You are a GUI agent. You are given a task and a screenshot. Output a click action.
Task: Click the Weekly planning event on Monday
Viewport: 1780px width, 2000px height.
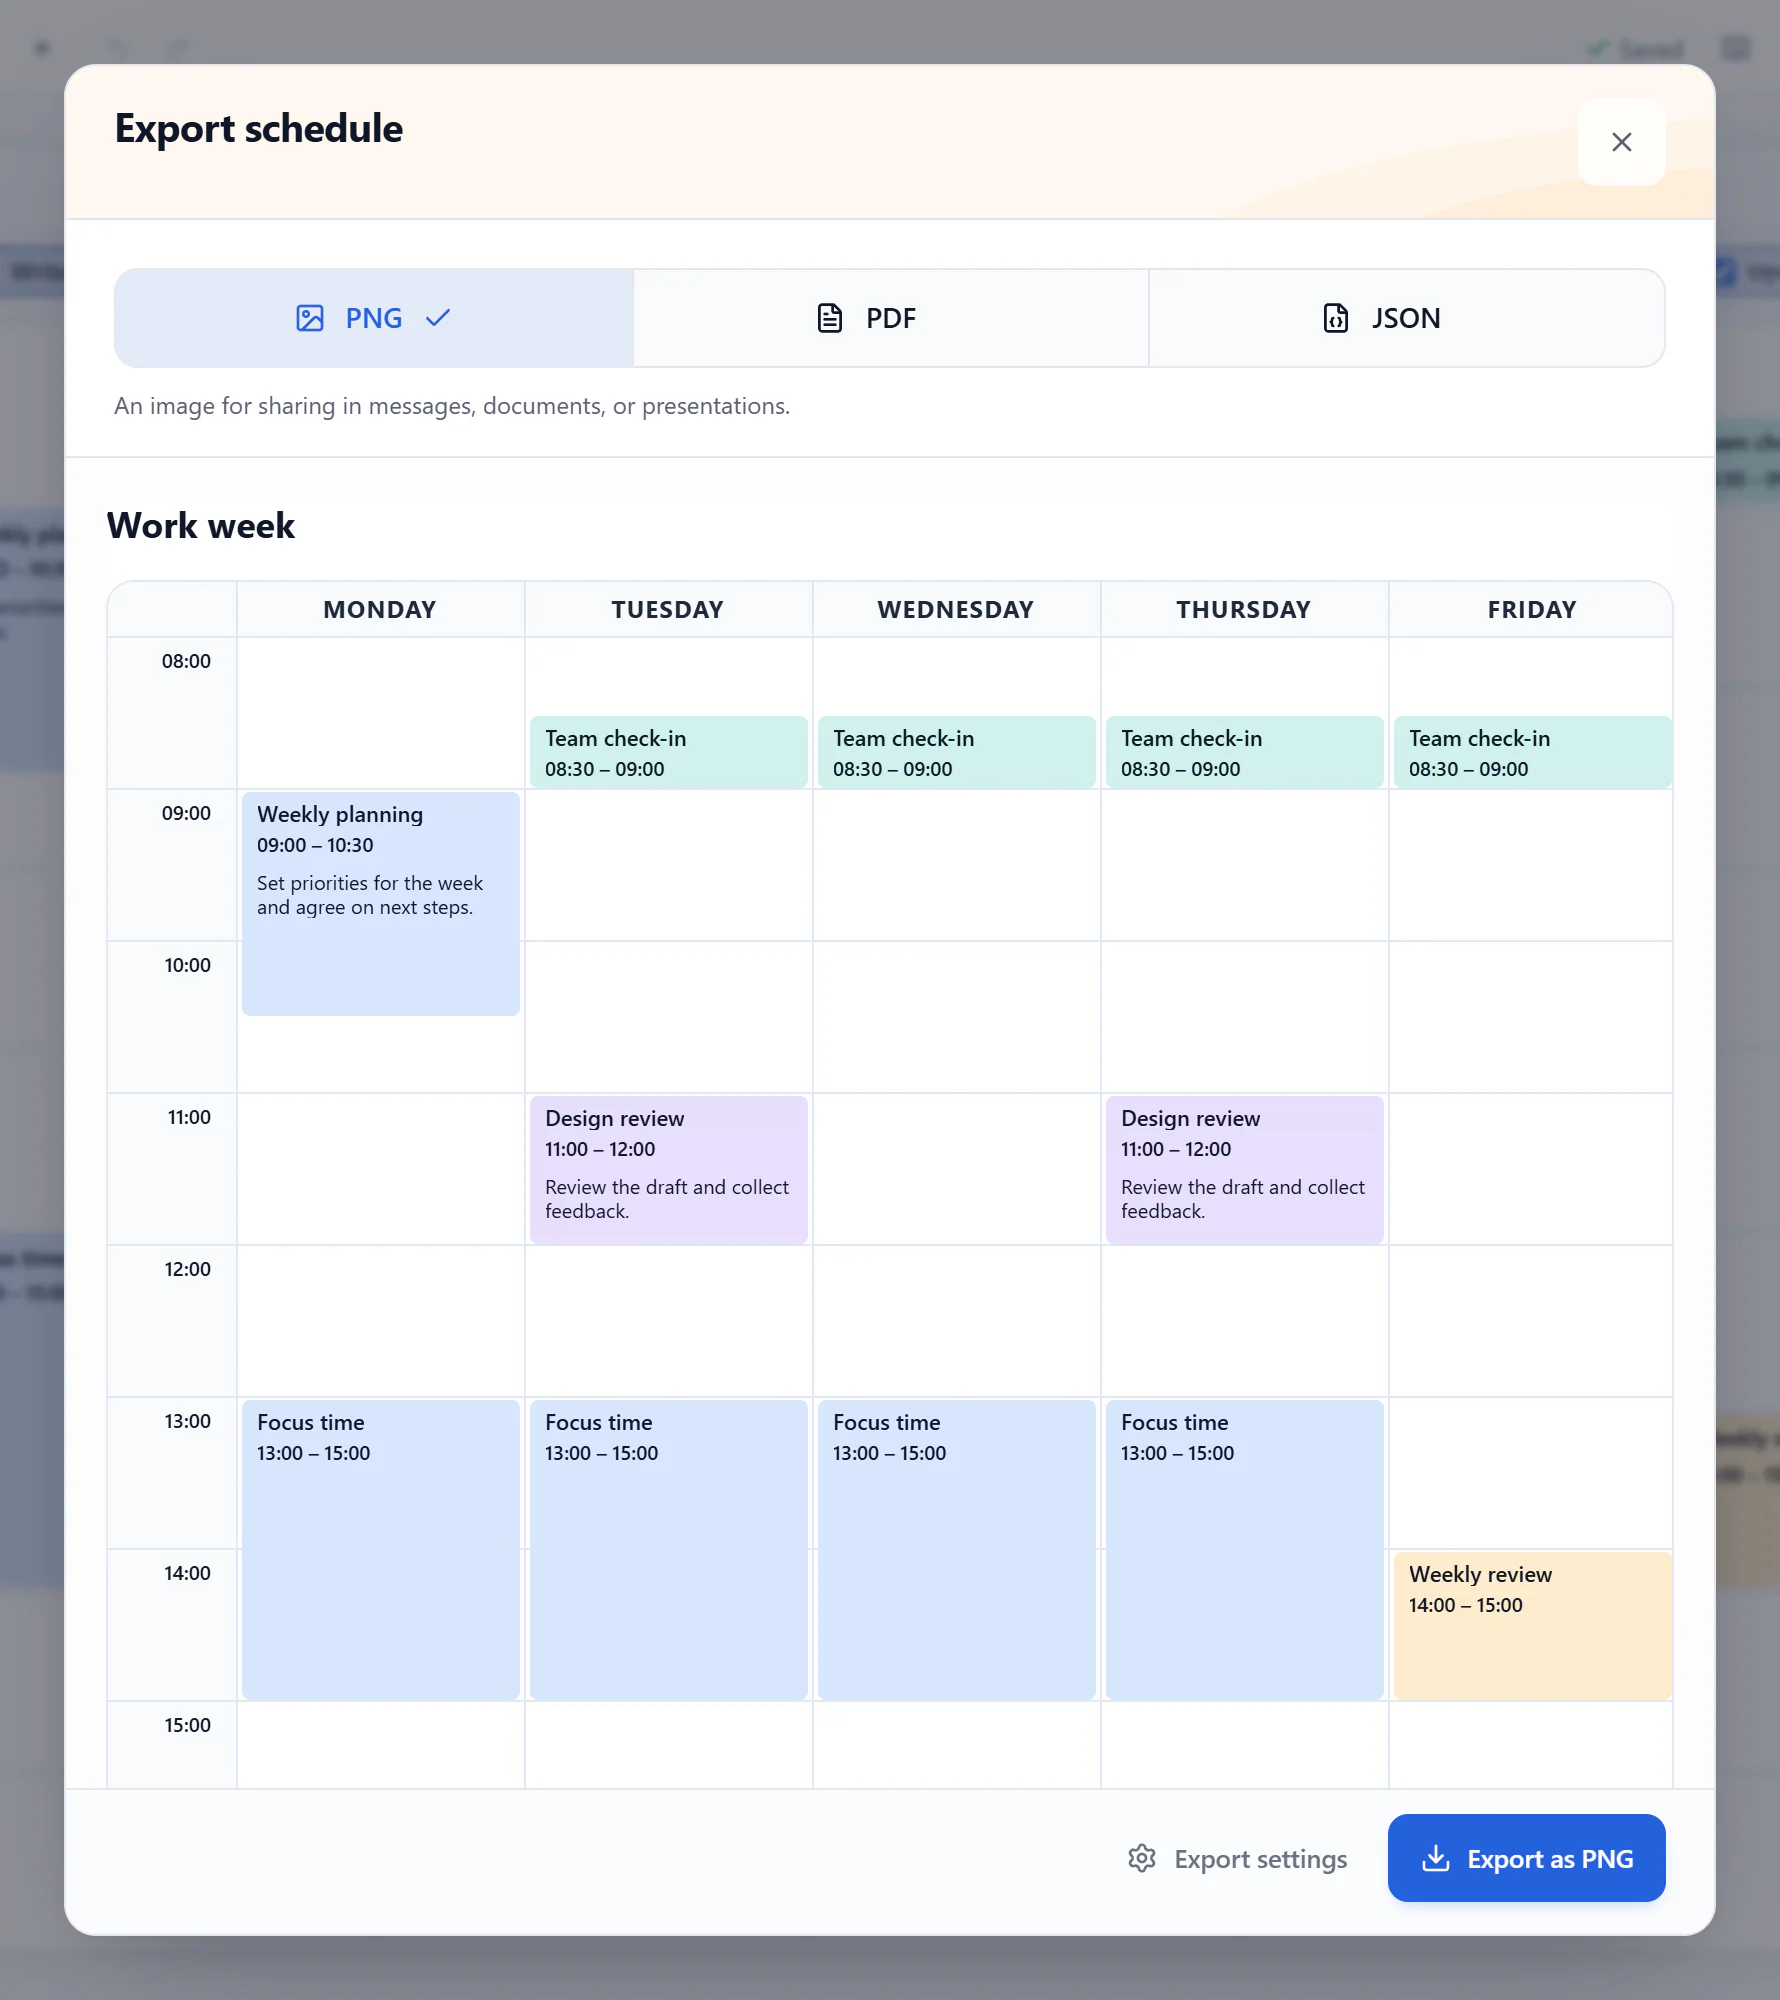coord(381,904)
